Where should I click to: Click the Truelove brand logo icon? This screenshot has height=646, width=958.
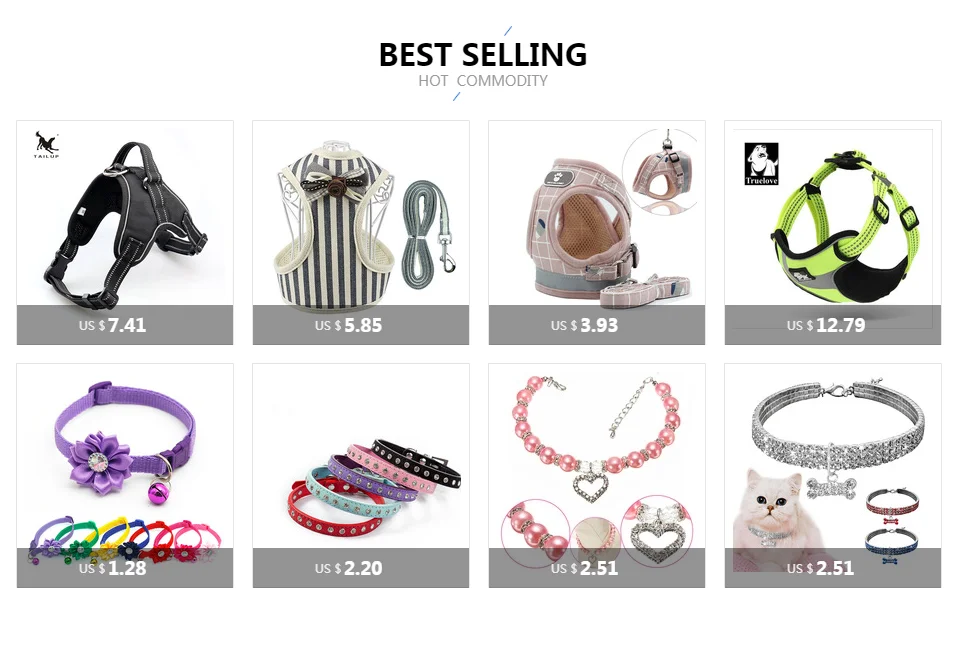(x=761, y=164)
